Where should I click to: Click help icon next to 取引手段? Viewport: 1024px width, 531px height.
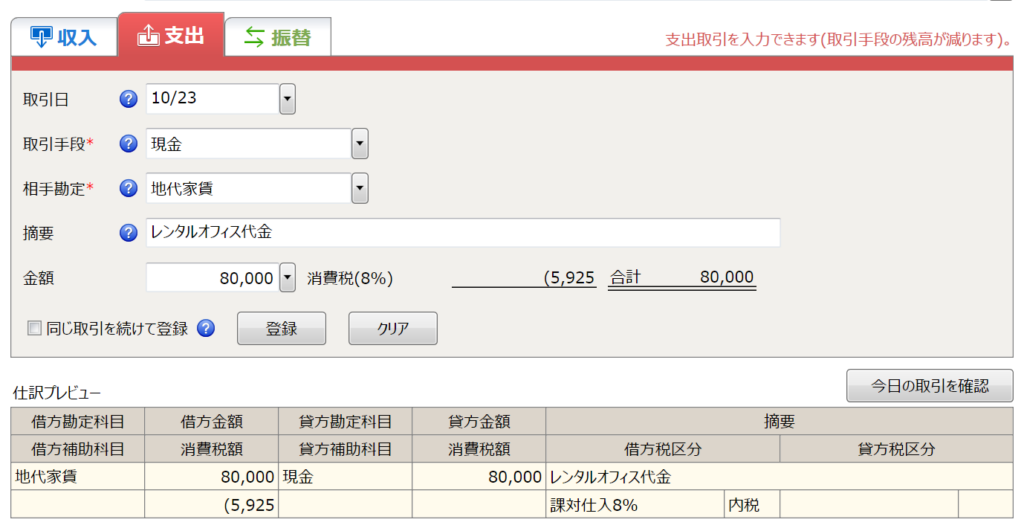click(129, 144)
